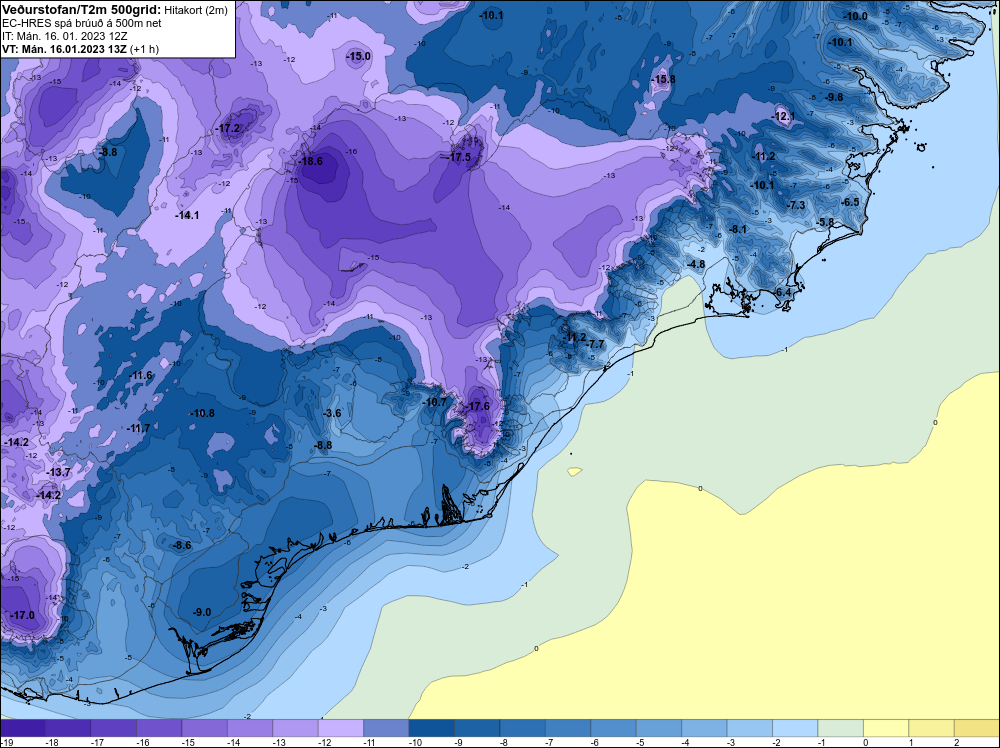Click the -10.8 temperature label

pos(202,413)
